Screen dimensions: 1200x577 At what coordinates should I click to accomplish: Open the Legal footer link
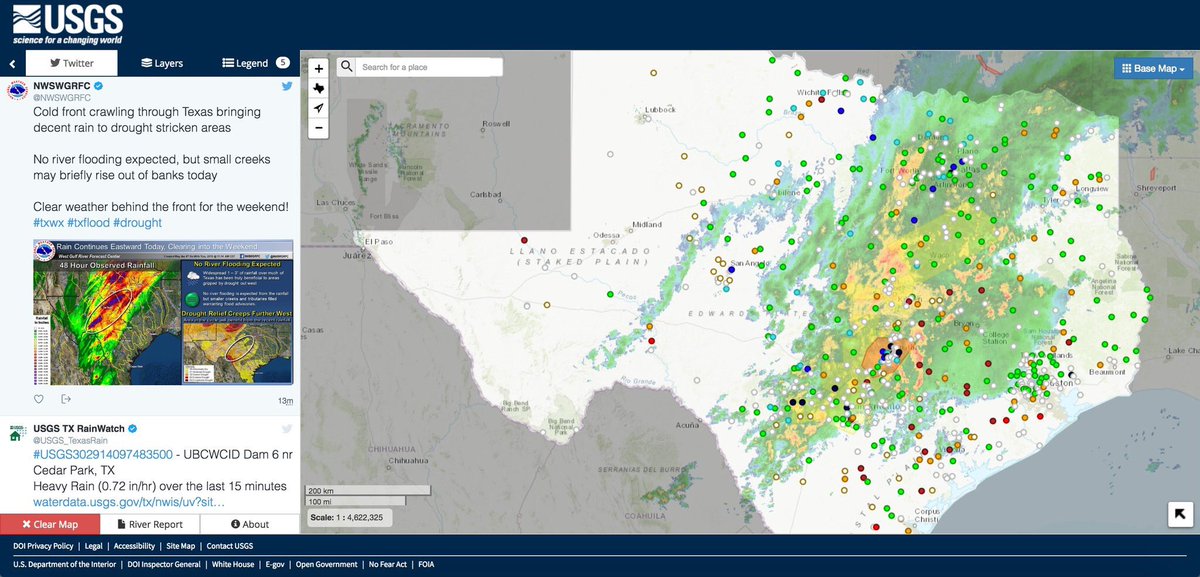(94, 547)
